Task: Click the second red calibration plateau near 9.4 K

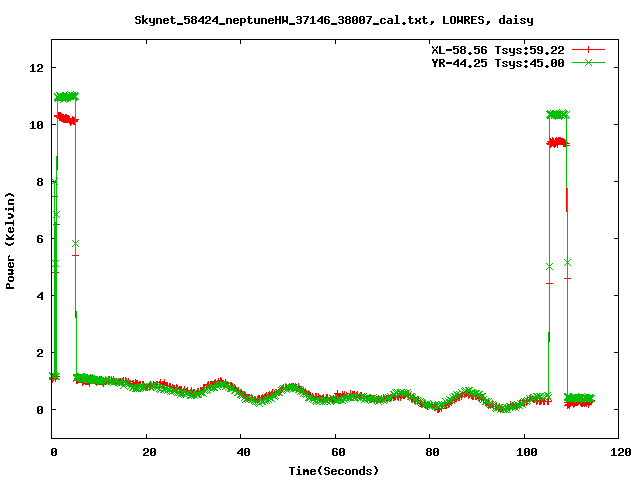Action: (x=558, y=142)
